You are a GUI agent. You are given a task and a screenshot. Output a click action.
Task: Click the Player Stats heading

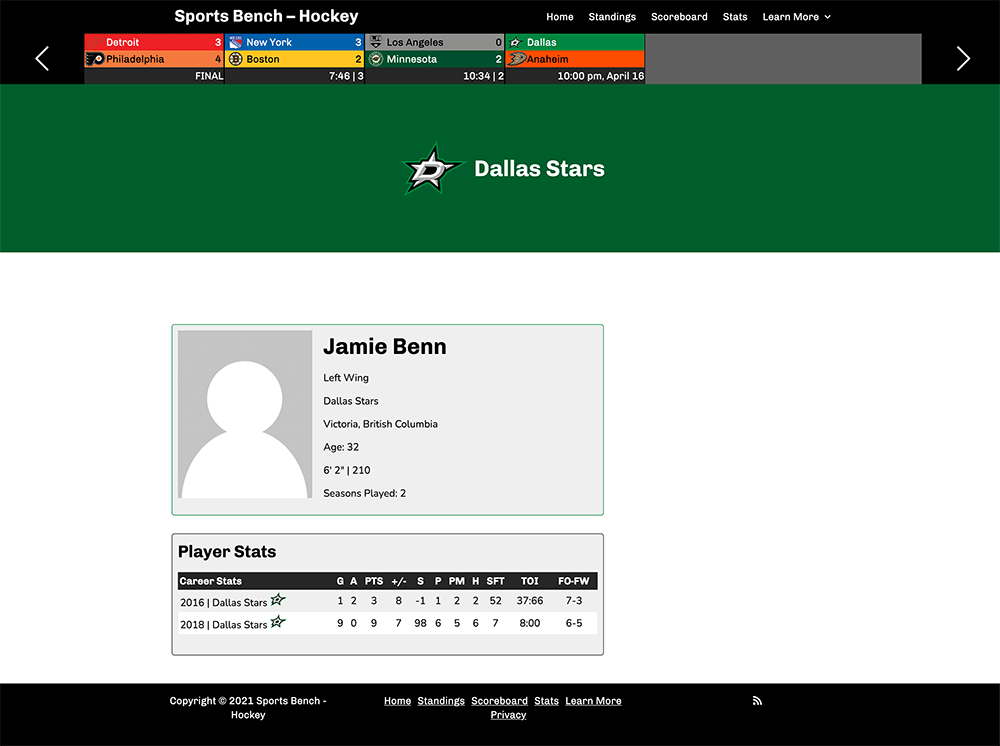[227, 552]
